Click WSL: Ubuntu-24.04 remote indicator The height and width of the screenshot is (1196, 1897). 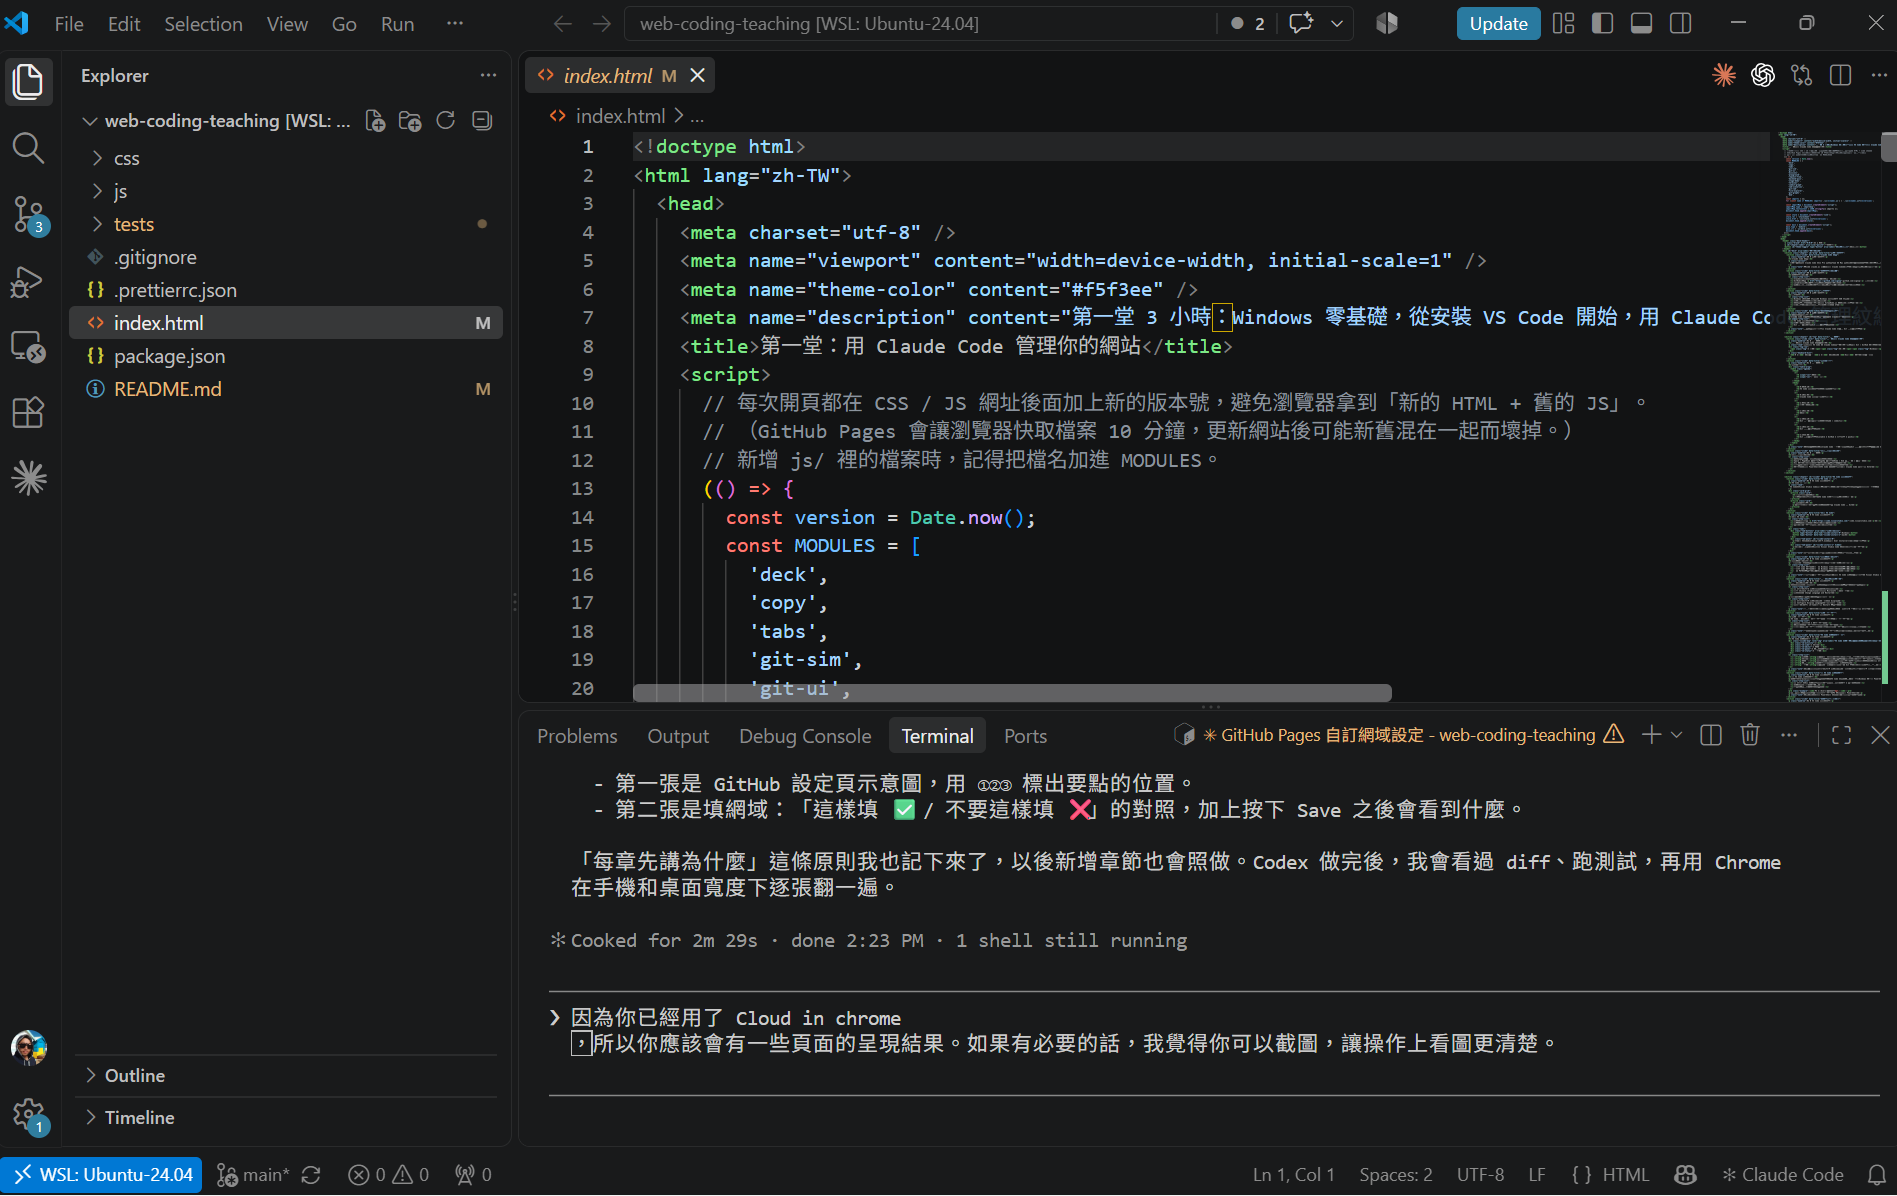pyautogui.click(x=102, y=1175)
